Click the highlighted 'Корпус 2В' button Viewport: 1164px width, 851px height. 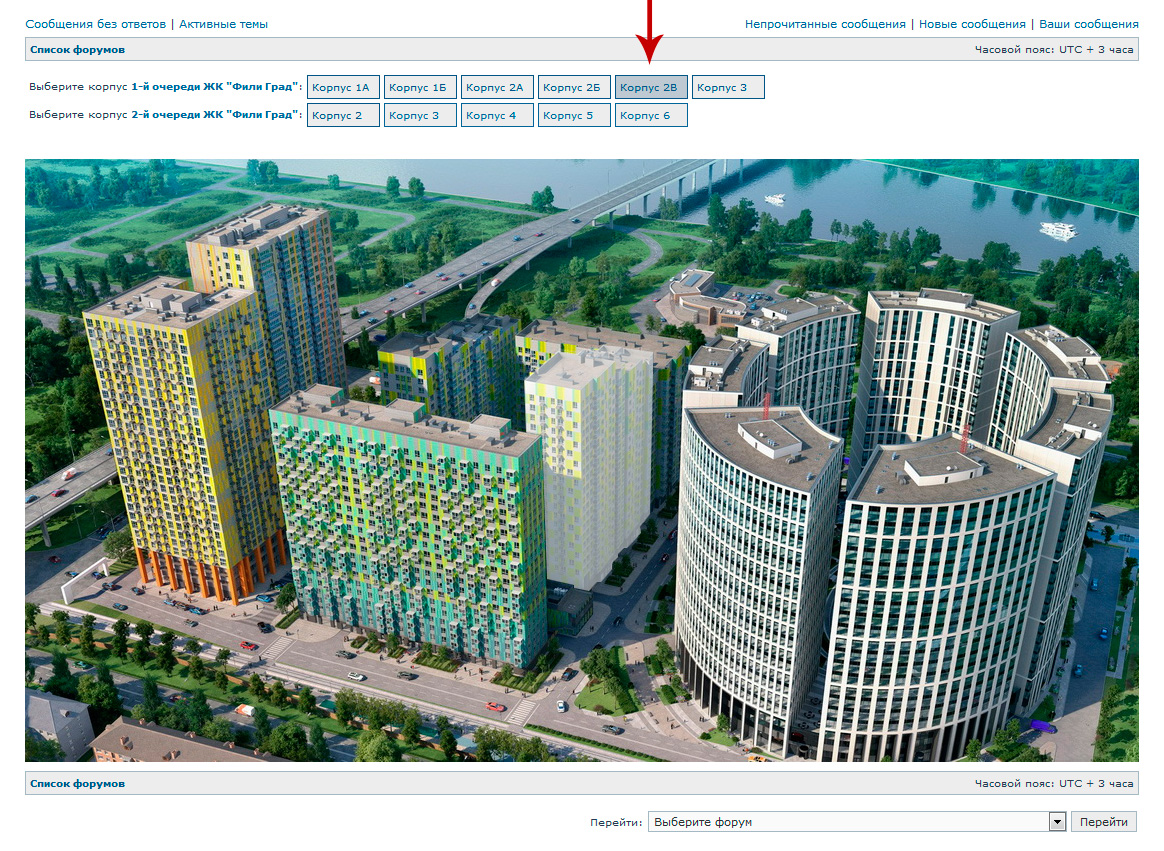pos(651,88)
